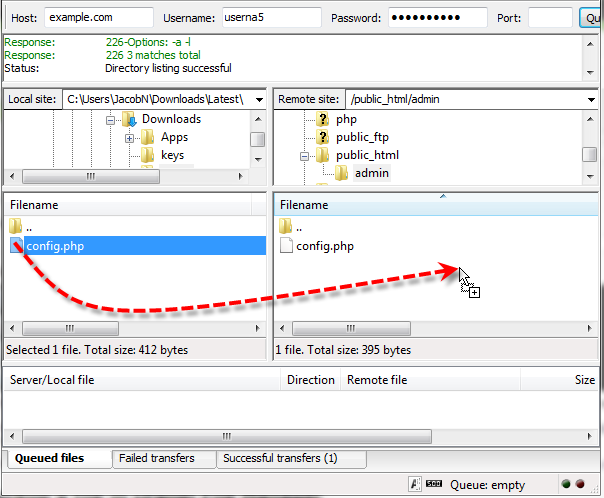The image size is (604, 498).
Task: Select the Downloads tree label
Action: pos(171,119)
